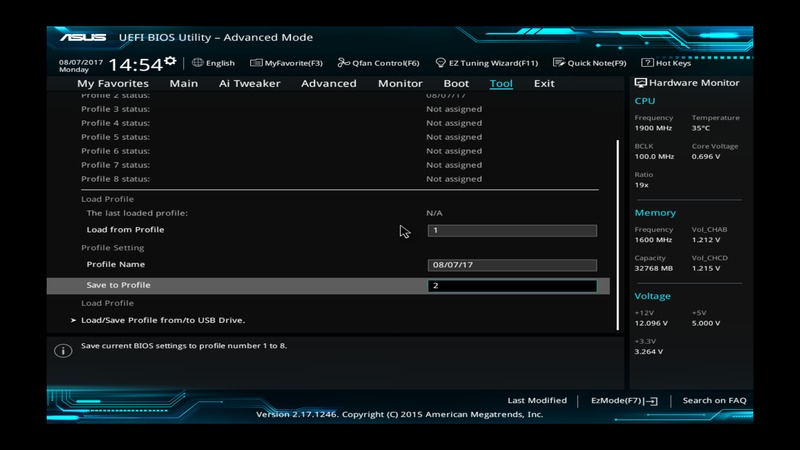Click the Hardware Monitor screen icon
The height and width of the screenshot is (450, 800).
click(641, 83)
